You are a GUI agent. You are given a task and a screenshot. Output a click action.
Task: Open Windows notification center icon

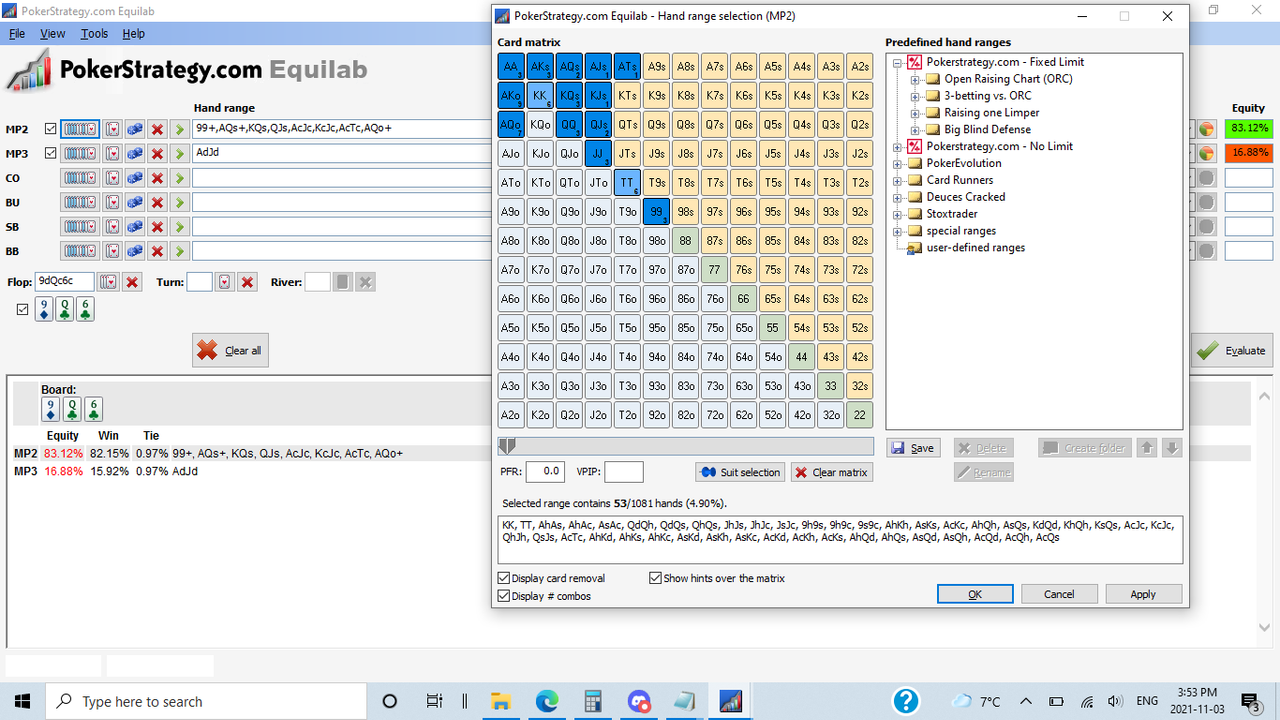[1249, 701]
